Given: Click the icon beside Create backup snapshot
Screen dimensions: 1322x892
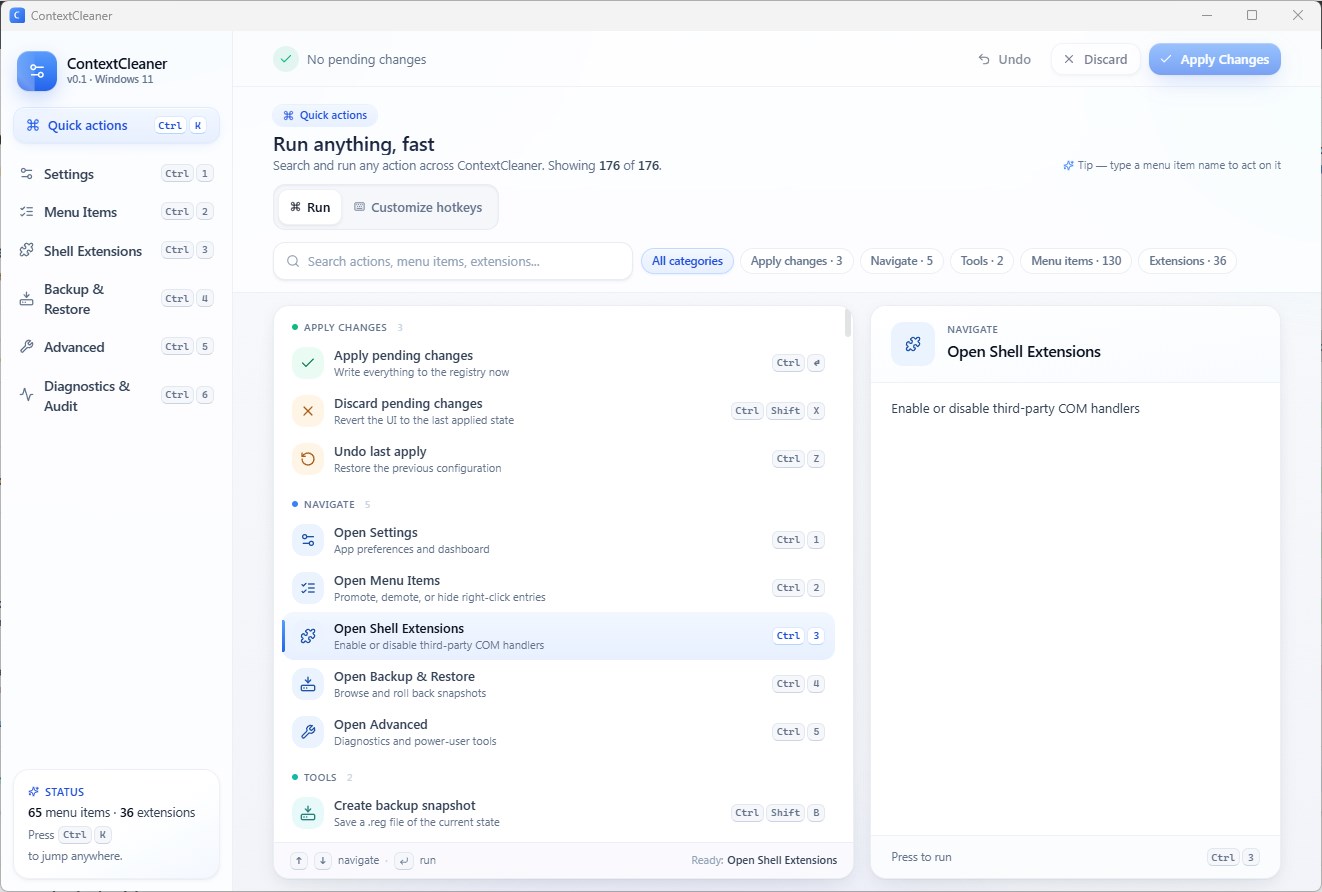Looking at the screenshot, I should pyautogui.click(x=308, y=813).
